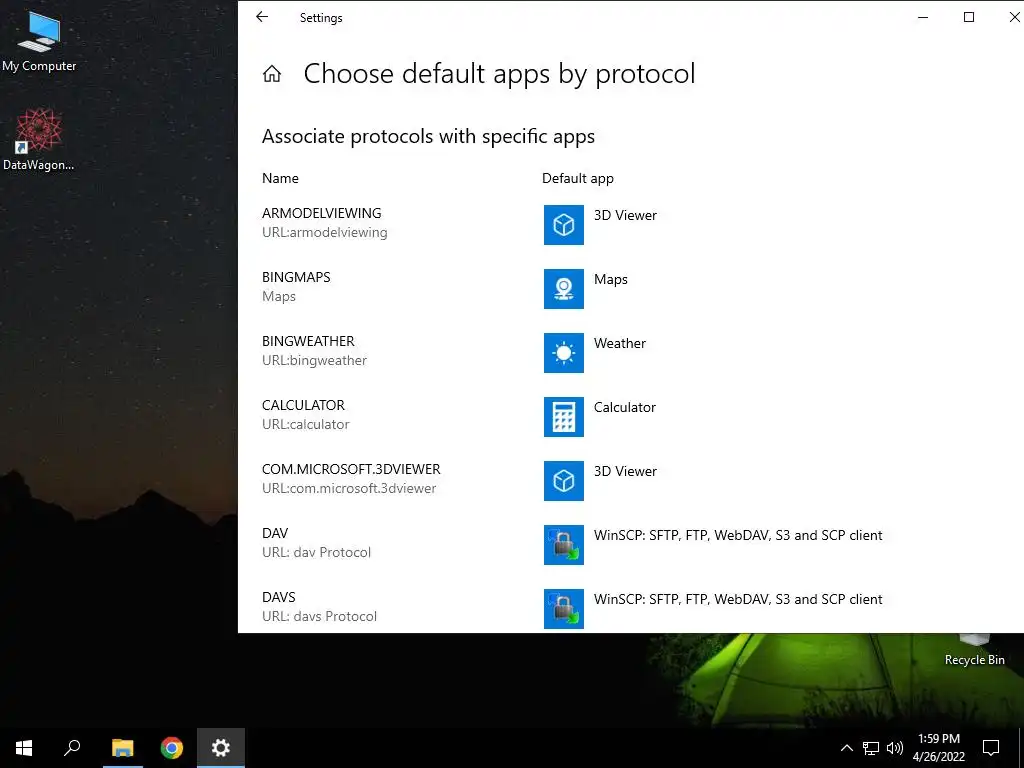Change 3D Viewer label for COM.MICROSOFT.3DVIEWER

tap(625, 472)
